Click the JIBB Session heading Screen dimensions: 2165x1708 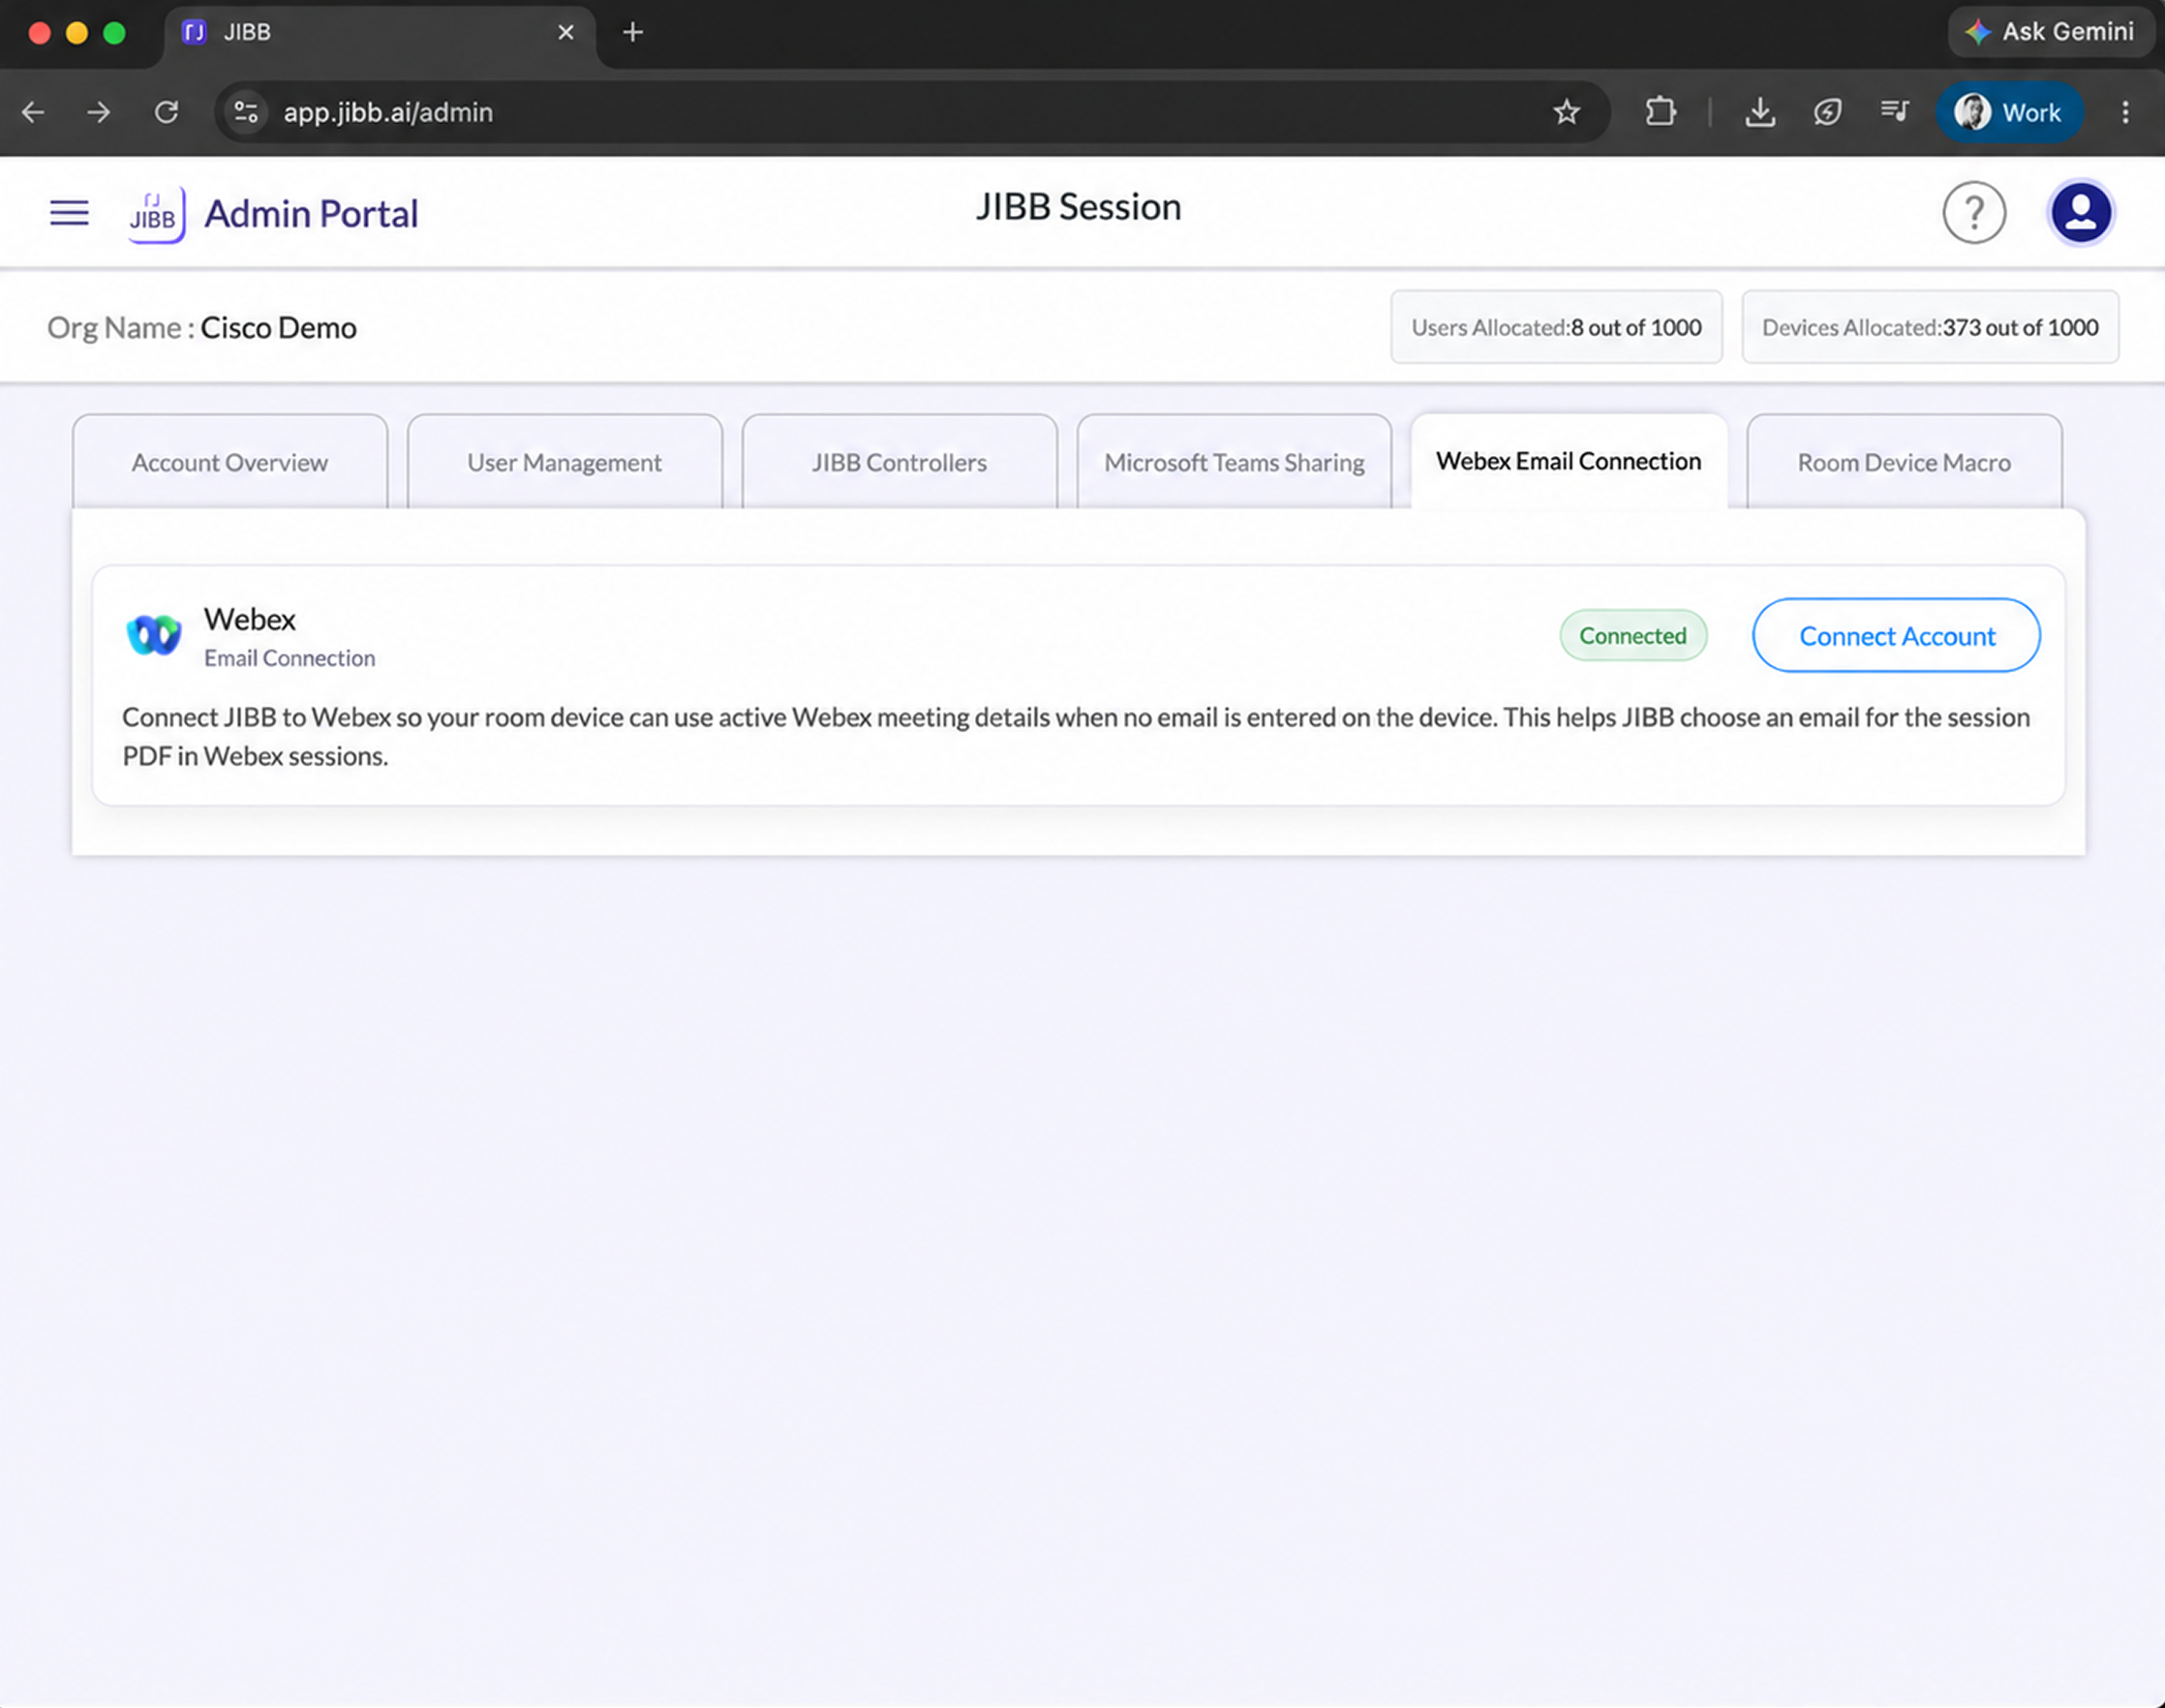pyautogui.click(x=1078, y=207)
